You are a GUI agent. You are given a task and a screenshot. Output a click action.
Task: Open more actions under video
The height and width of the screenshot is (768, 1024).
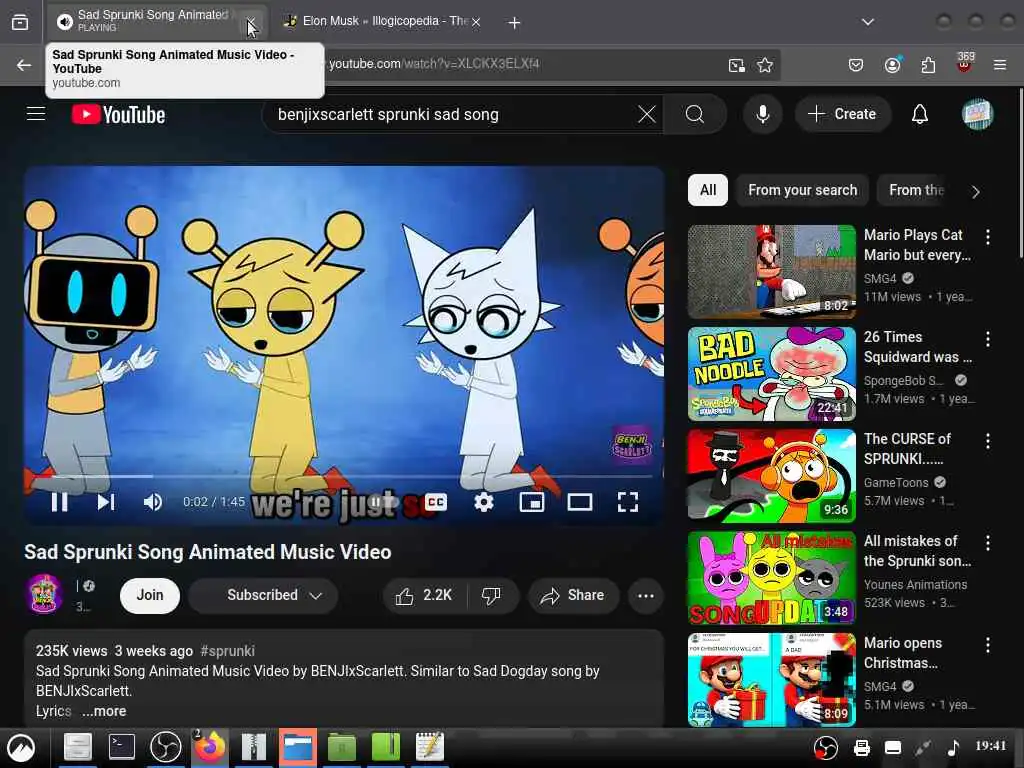pos(646,595)
